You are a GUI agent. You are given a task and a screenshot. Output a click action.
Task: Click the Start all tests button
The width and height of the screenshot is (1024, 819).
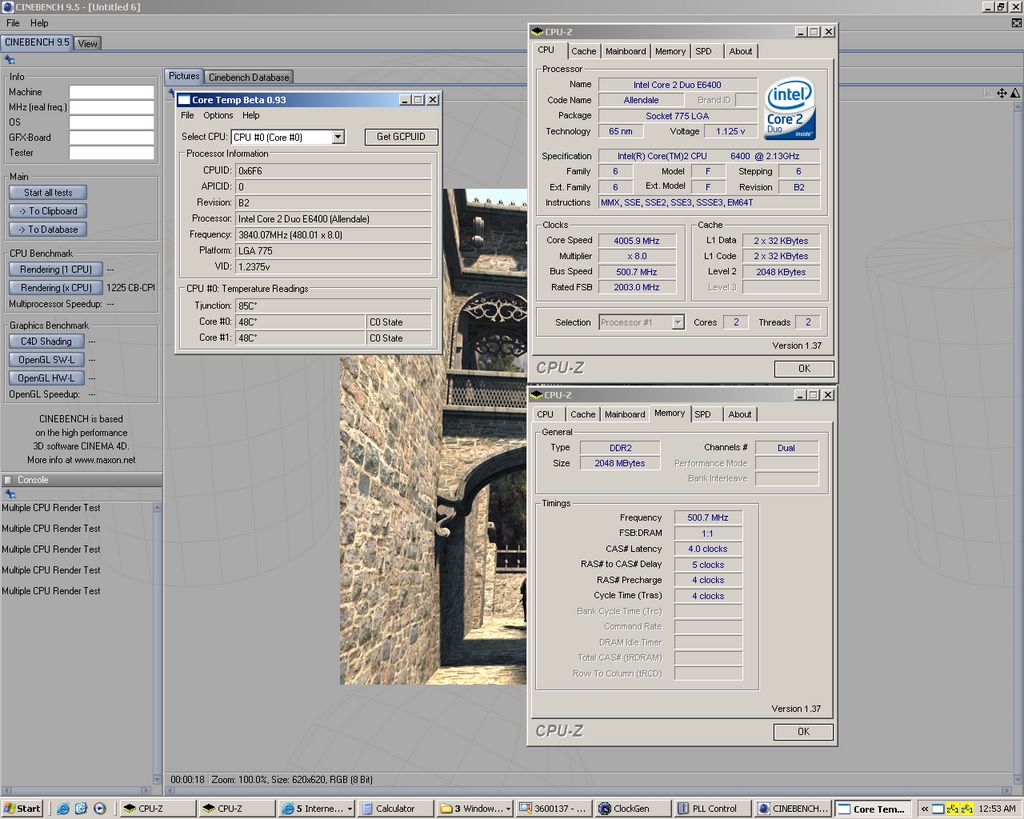[x=48, y=192]
